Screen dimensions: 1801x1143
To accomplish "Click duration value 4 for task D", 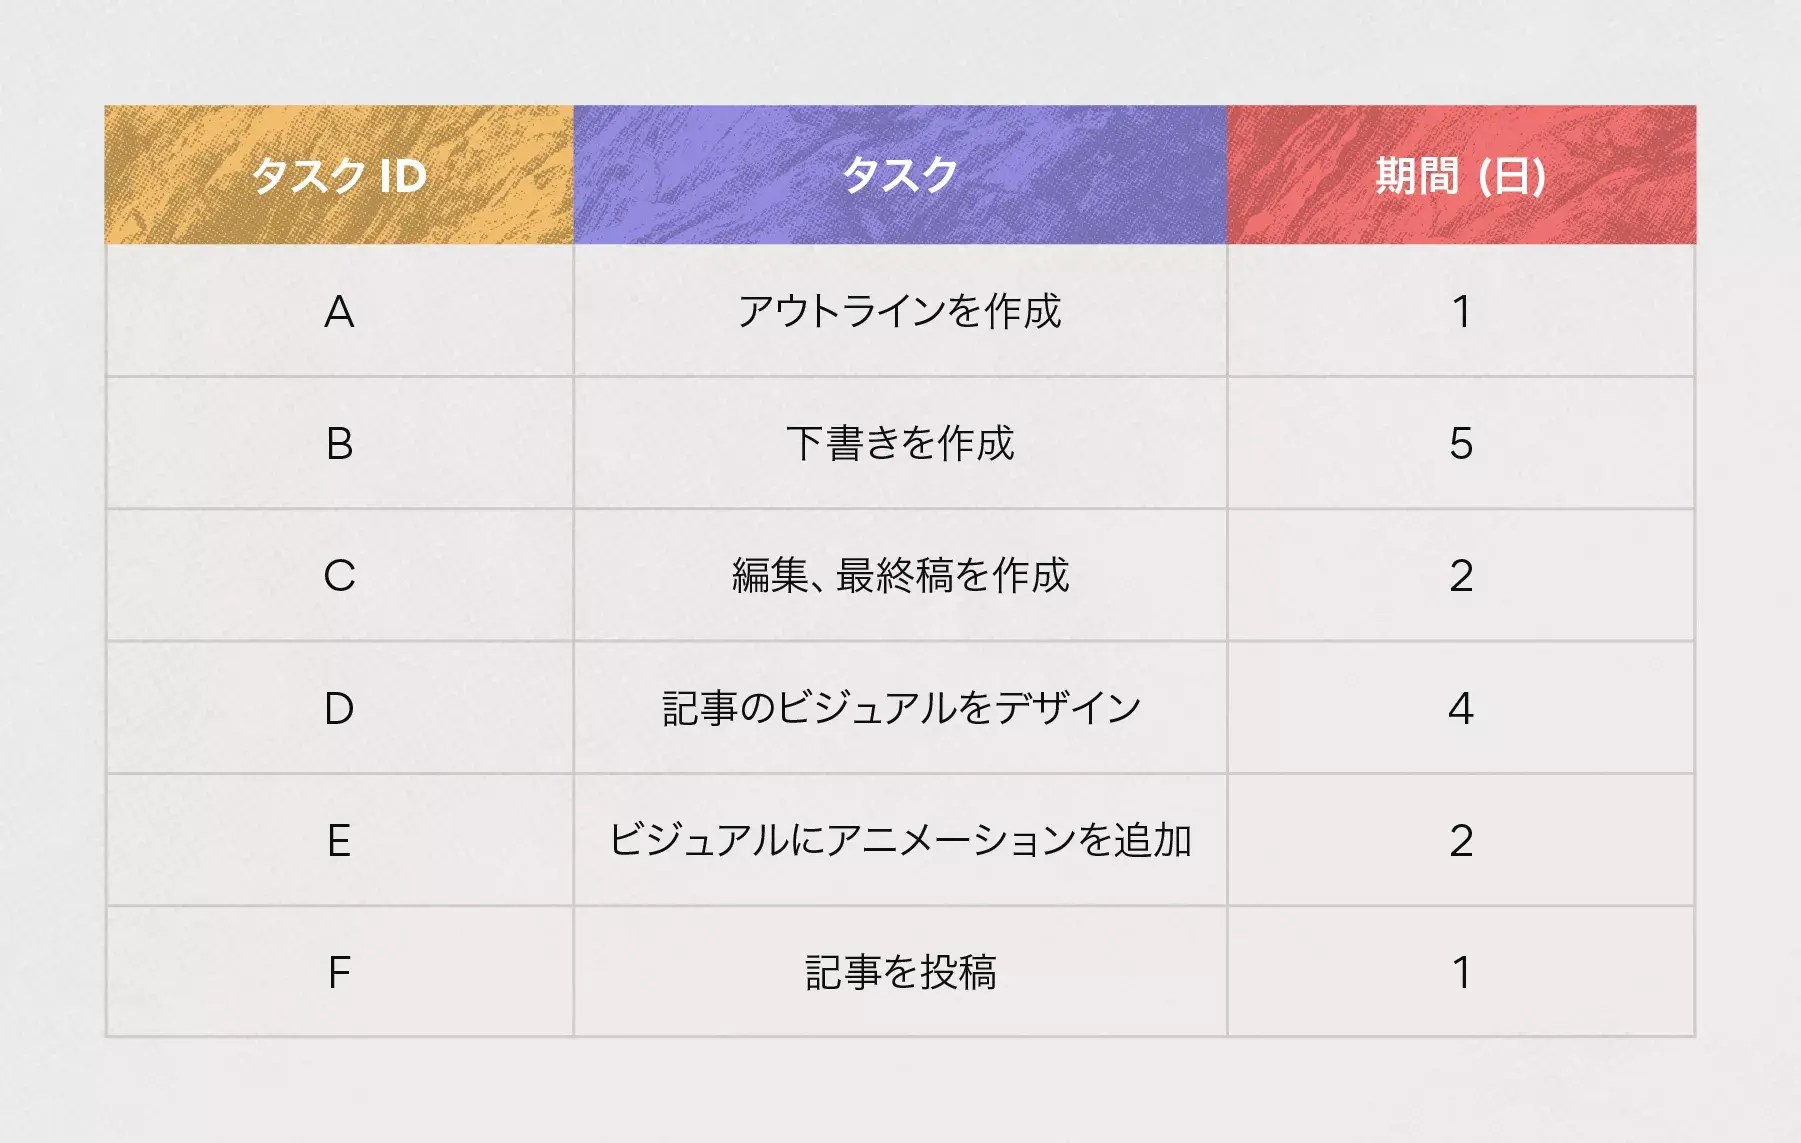I will coord(1461,708).
